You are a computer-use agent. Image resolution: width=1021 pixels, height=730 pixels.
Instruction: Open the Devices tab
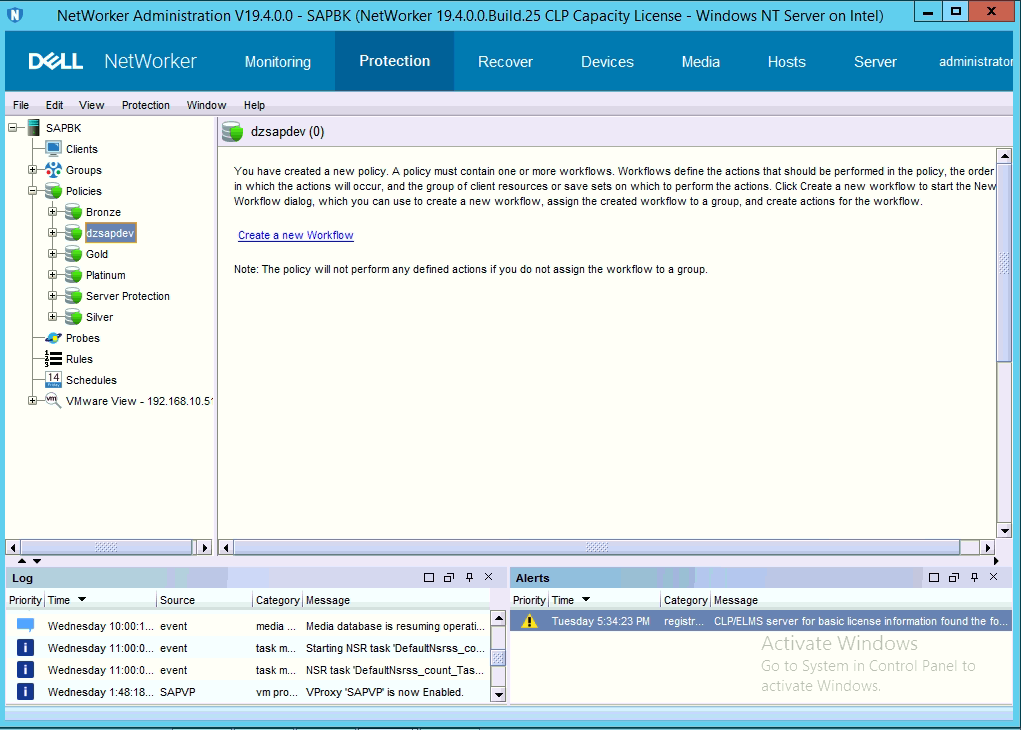coord(607,62)
